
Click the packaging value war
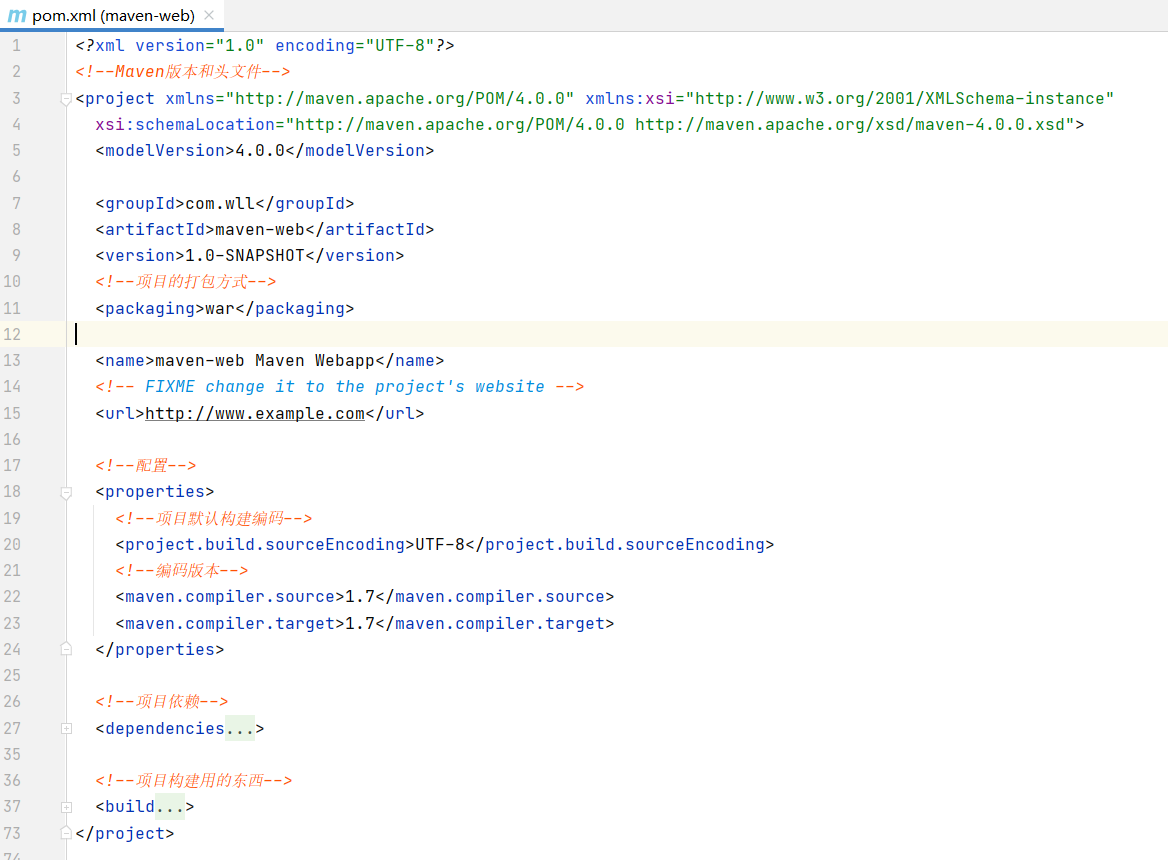point(220,308)
